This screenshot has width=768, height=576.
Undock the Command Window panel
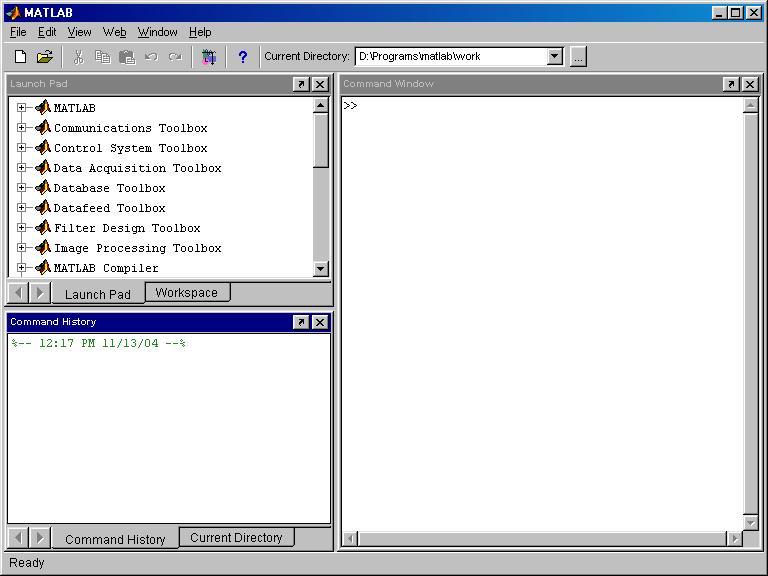731,84
